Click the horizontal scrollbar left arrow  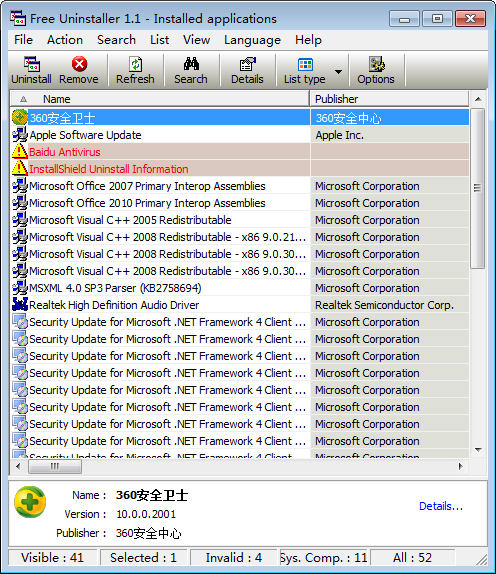pyautogui.click(x=18, y=466)
